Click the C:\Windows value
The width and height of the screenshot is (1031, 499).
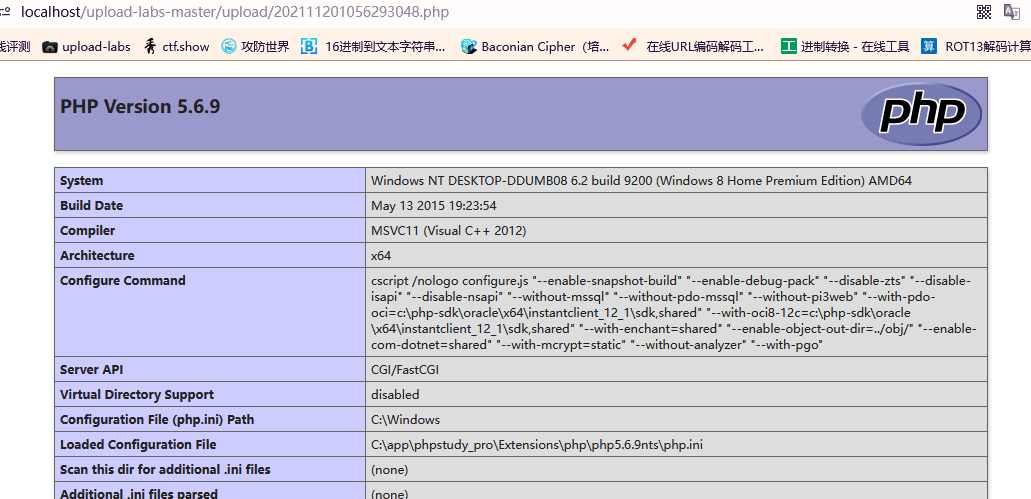pos(405,419)
